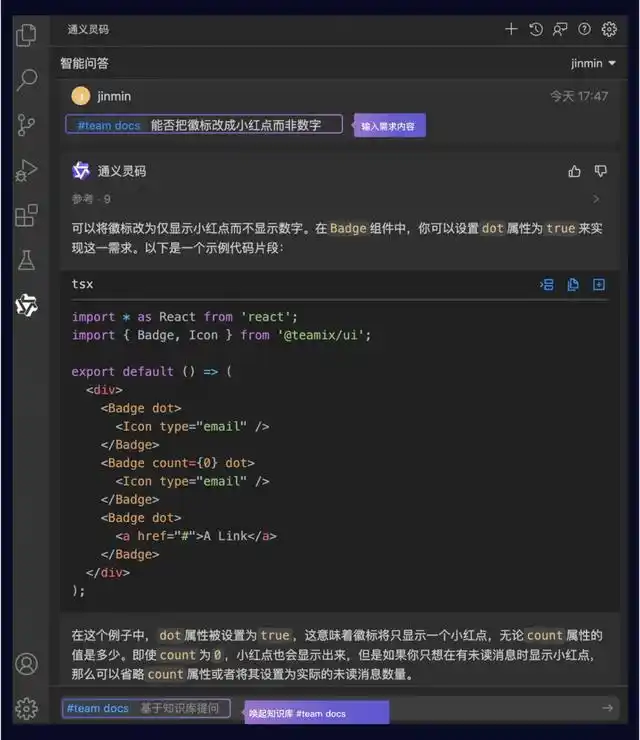
Task: Select the Tongyi Lingma sidebar icon
Action: tap(26, 305)
